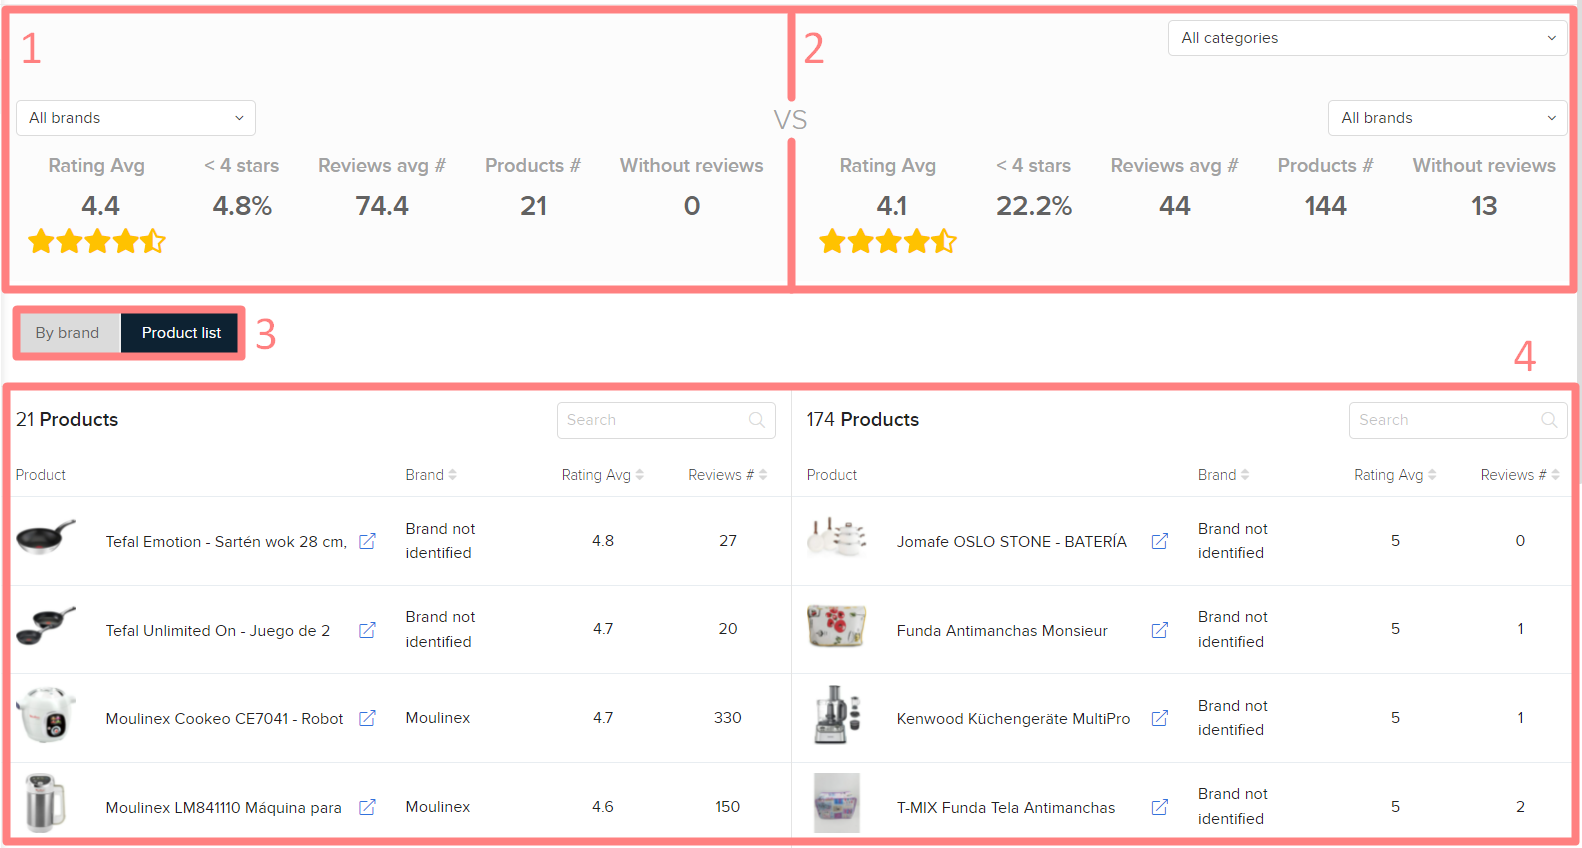This screenshot has height=848, width=1582.
Task: Open the right All brands dropdown
Action: 1447,118
